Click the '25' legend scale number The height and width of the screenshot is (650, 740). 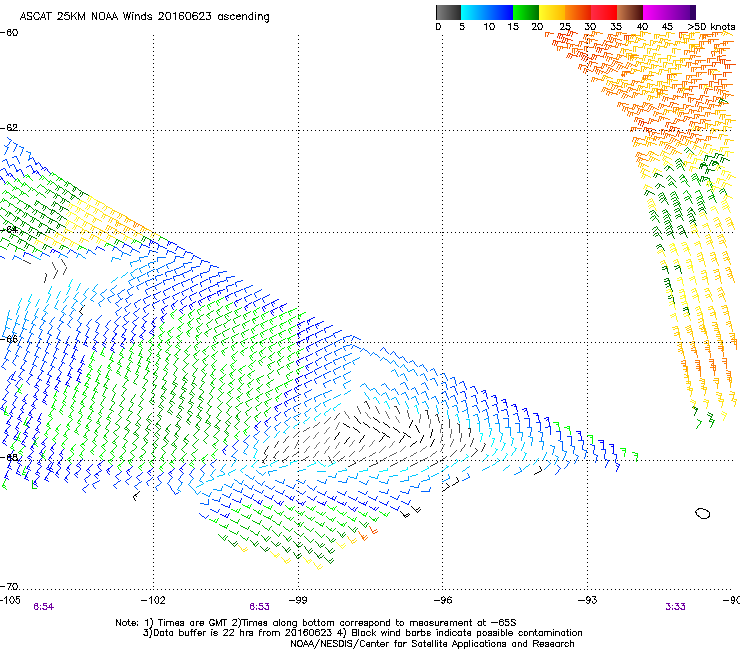565,27
